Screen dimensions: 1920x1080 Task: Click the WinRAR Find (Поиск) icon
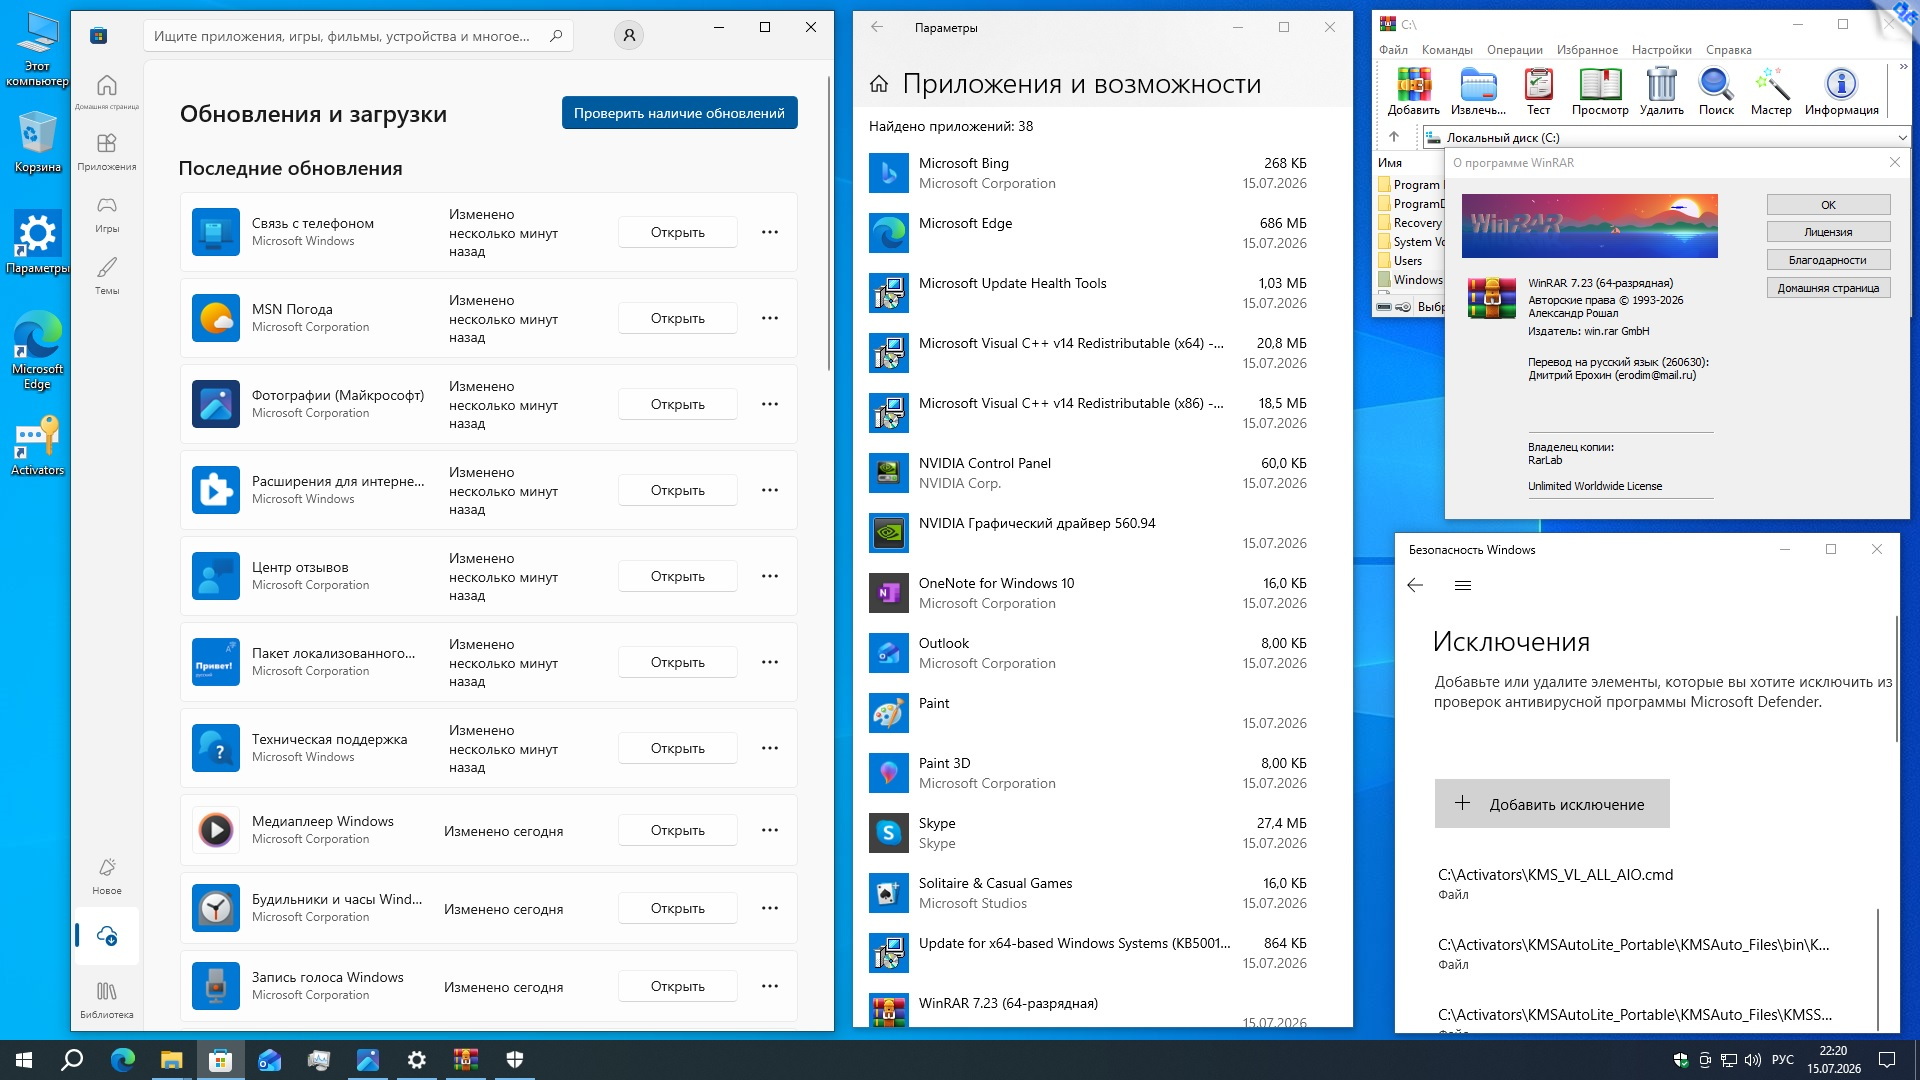tap(1716, 91)
